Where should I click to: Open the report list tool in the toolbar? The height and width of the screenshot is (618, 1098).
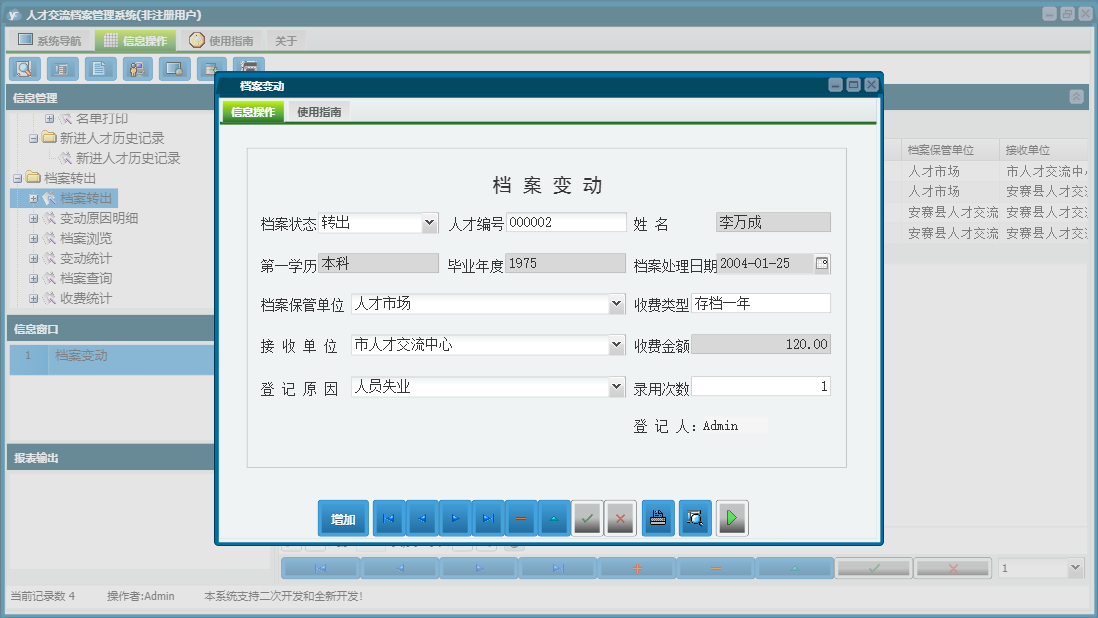click(62, 68)
